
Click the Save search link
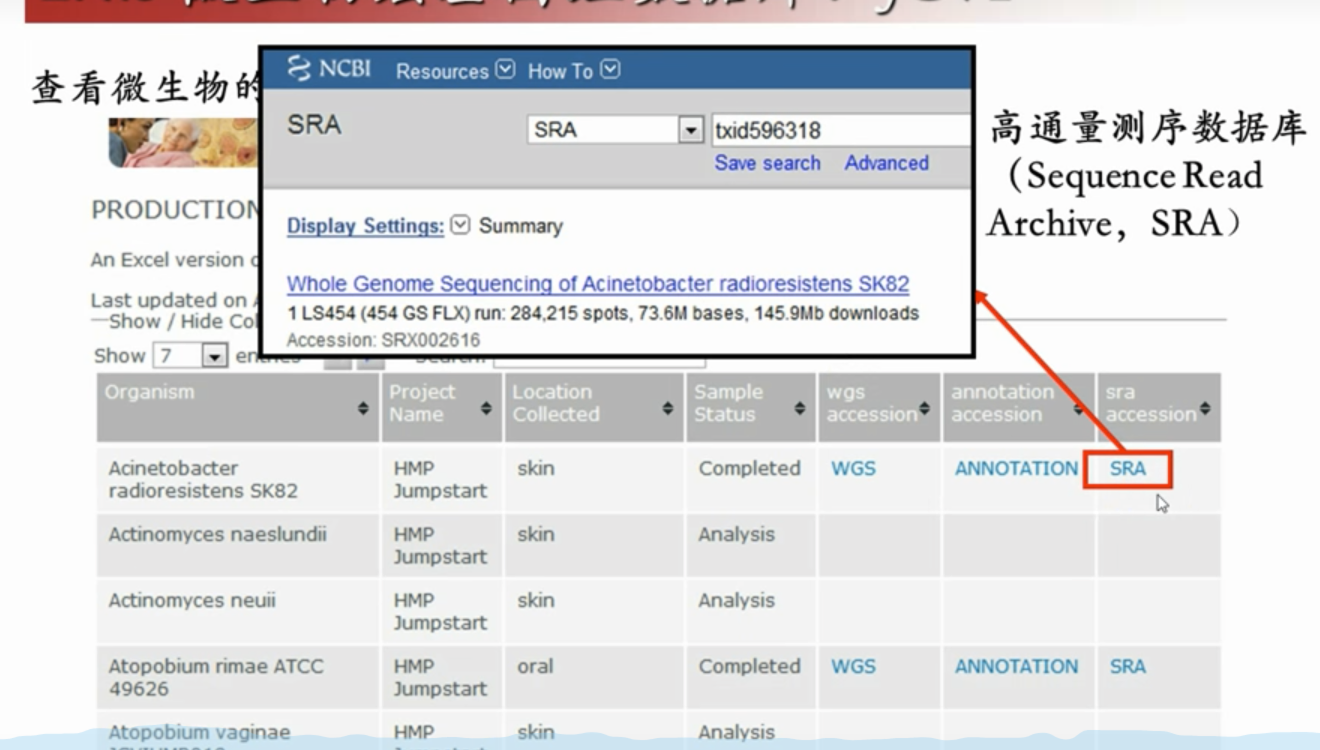tap(767, 163)
